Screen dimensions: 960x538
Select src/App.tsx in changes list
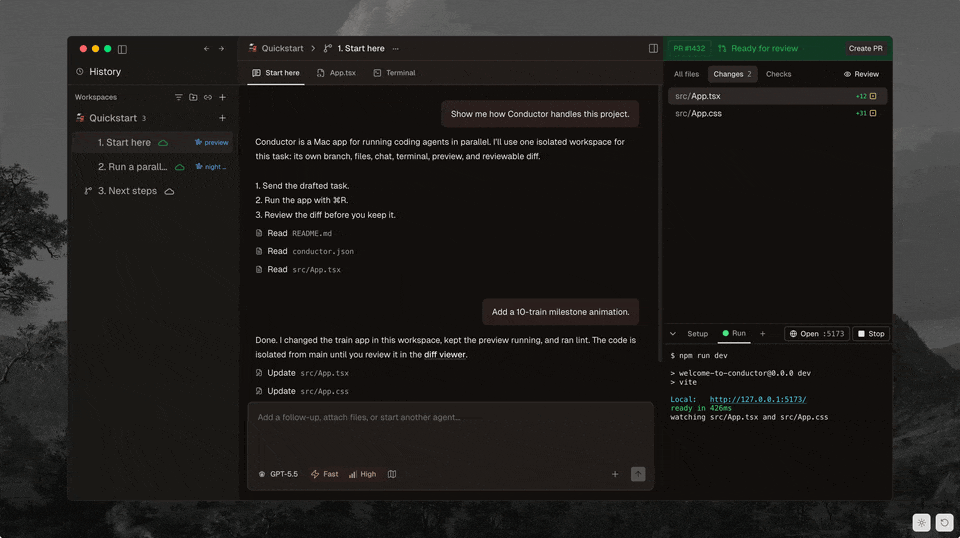click(x=777, y=96)
